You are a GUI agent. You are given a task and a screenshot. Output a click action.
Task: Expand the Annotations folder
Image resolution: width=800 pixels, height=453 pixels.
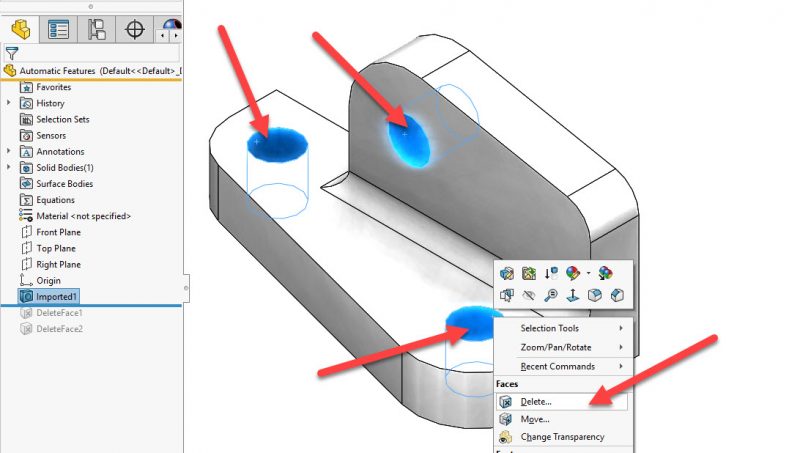pos(9,151)
